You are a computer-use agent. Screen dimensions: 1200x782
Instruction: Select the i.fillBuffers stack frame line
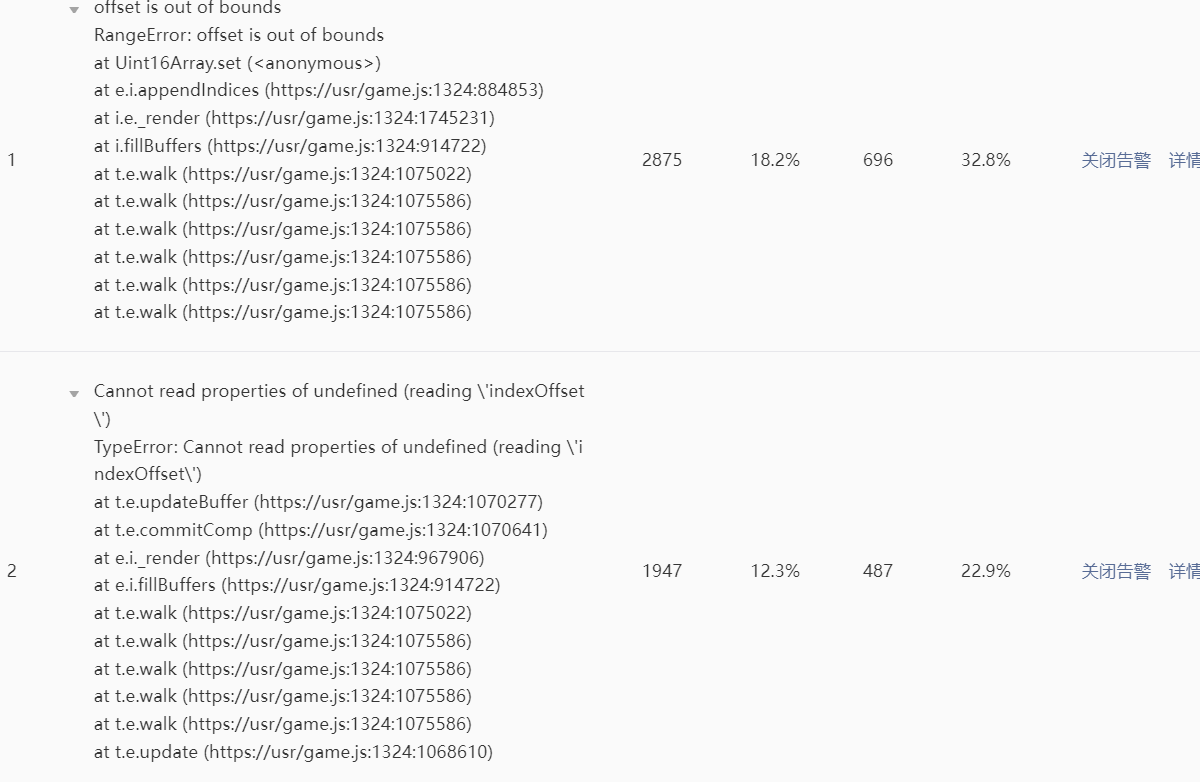[290, 146]
